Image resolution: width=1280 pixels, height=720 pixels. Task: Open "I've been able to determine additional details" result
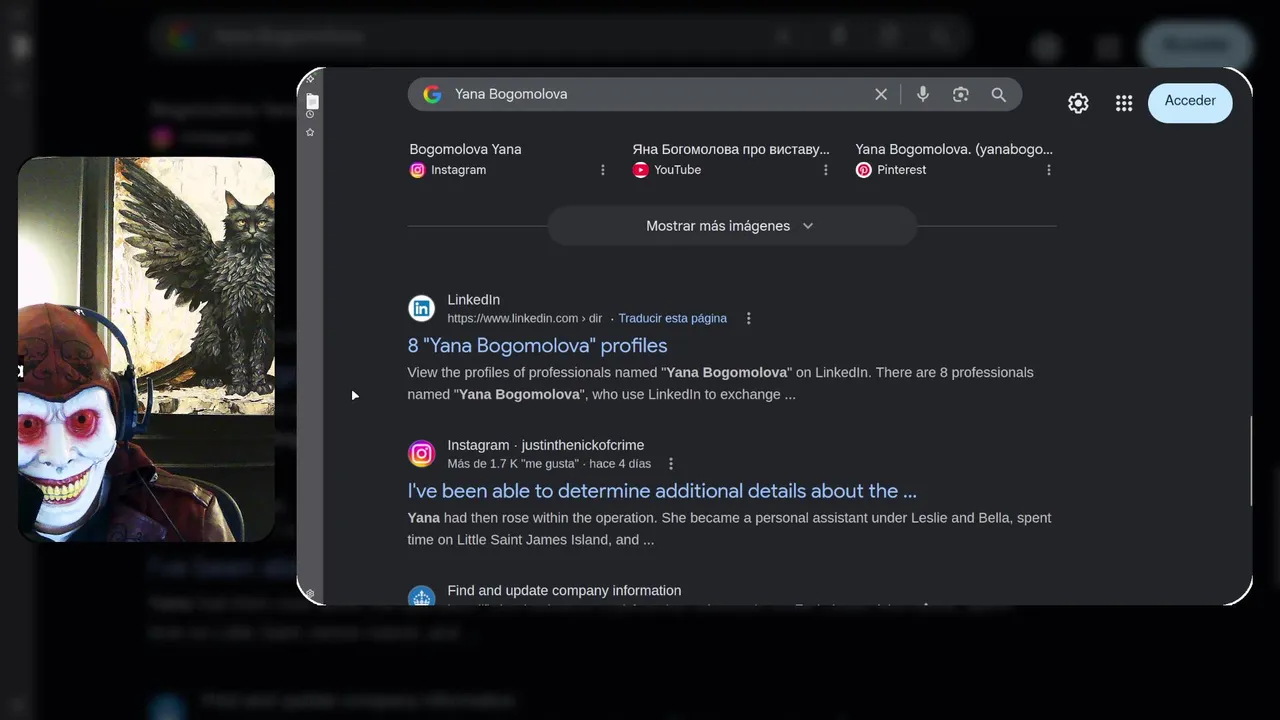662,491
